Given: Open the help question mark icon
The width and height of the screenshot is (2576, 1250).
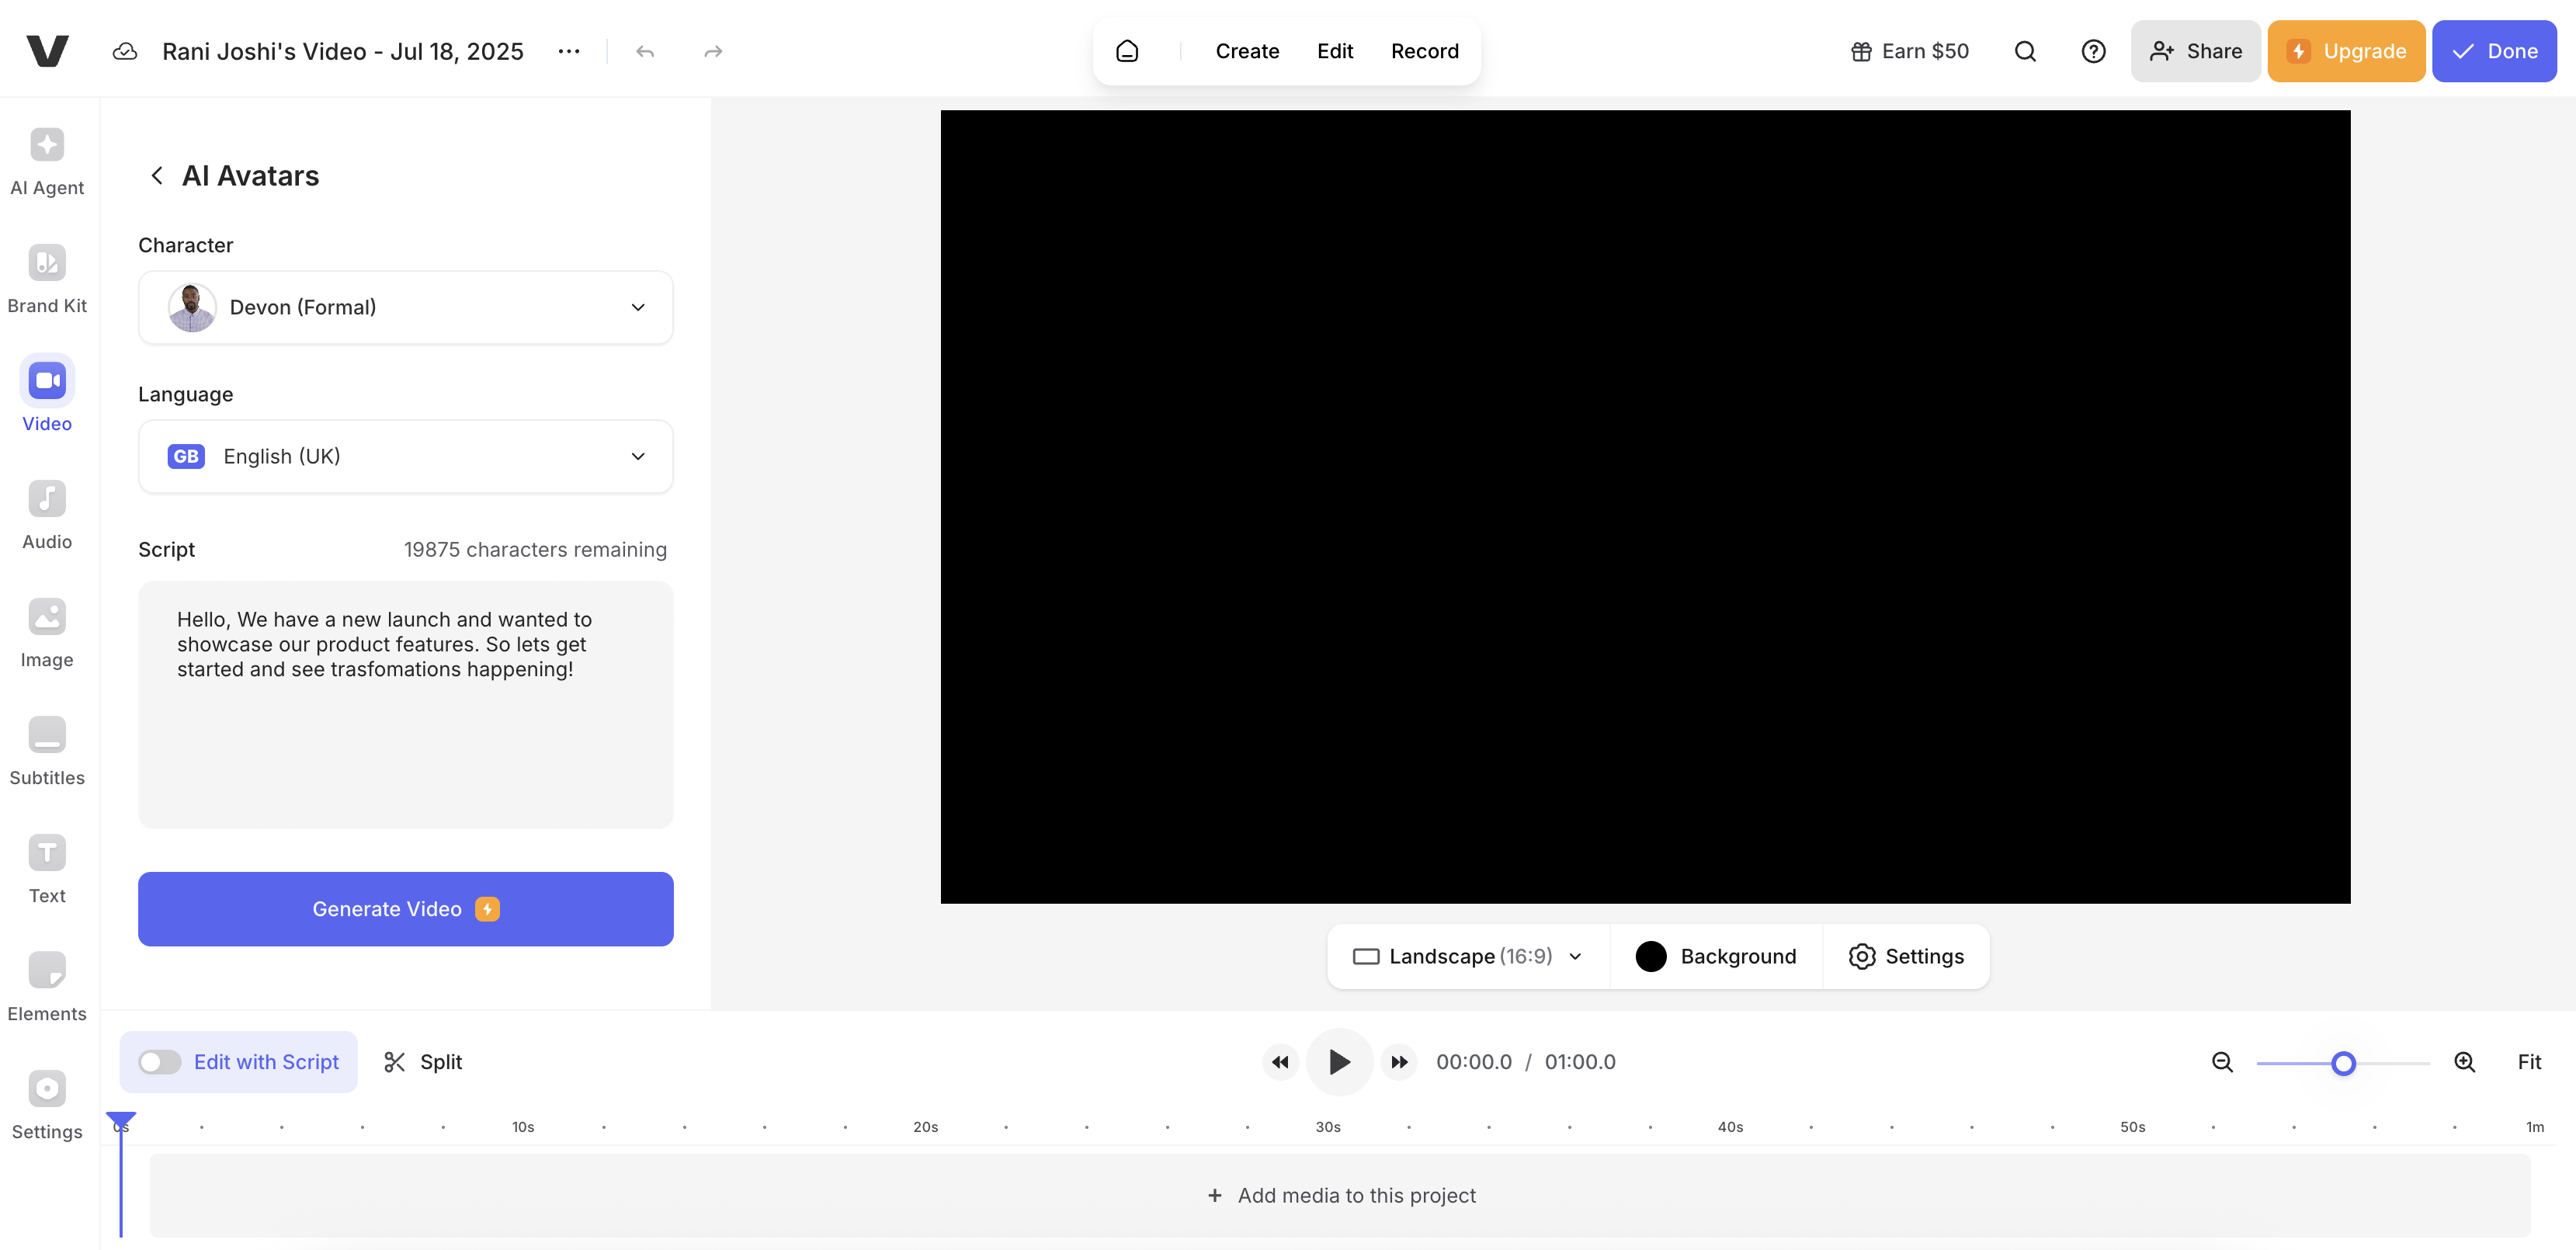Looking at the screenshot, I should pyautogui.click(x=2093, y=51).
